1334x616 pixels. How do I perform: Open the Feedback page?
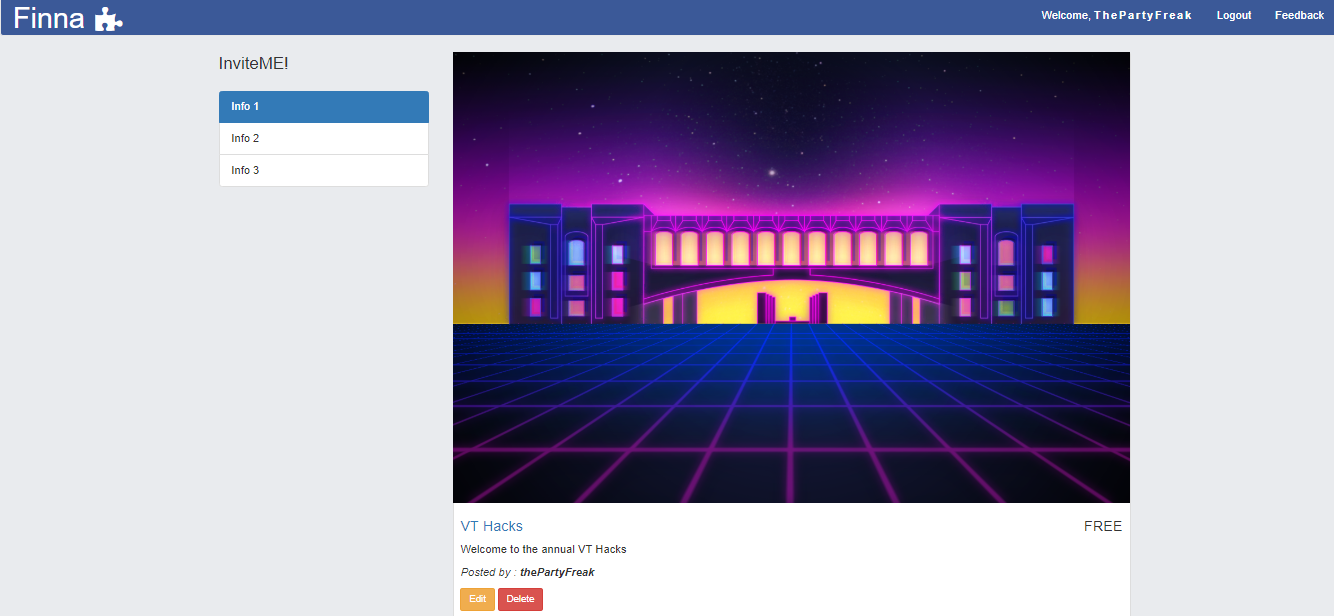click(x=1299, y=15)
